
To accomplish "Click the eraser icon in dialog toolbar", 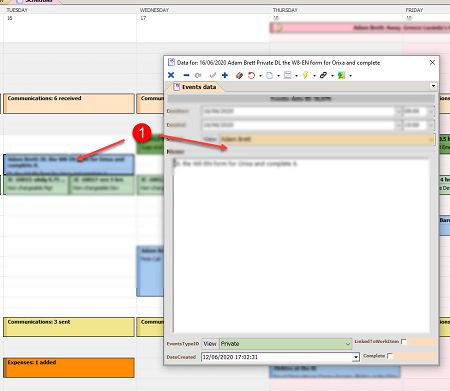I will [239, 76].
